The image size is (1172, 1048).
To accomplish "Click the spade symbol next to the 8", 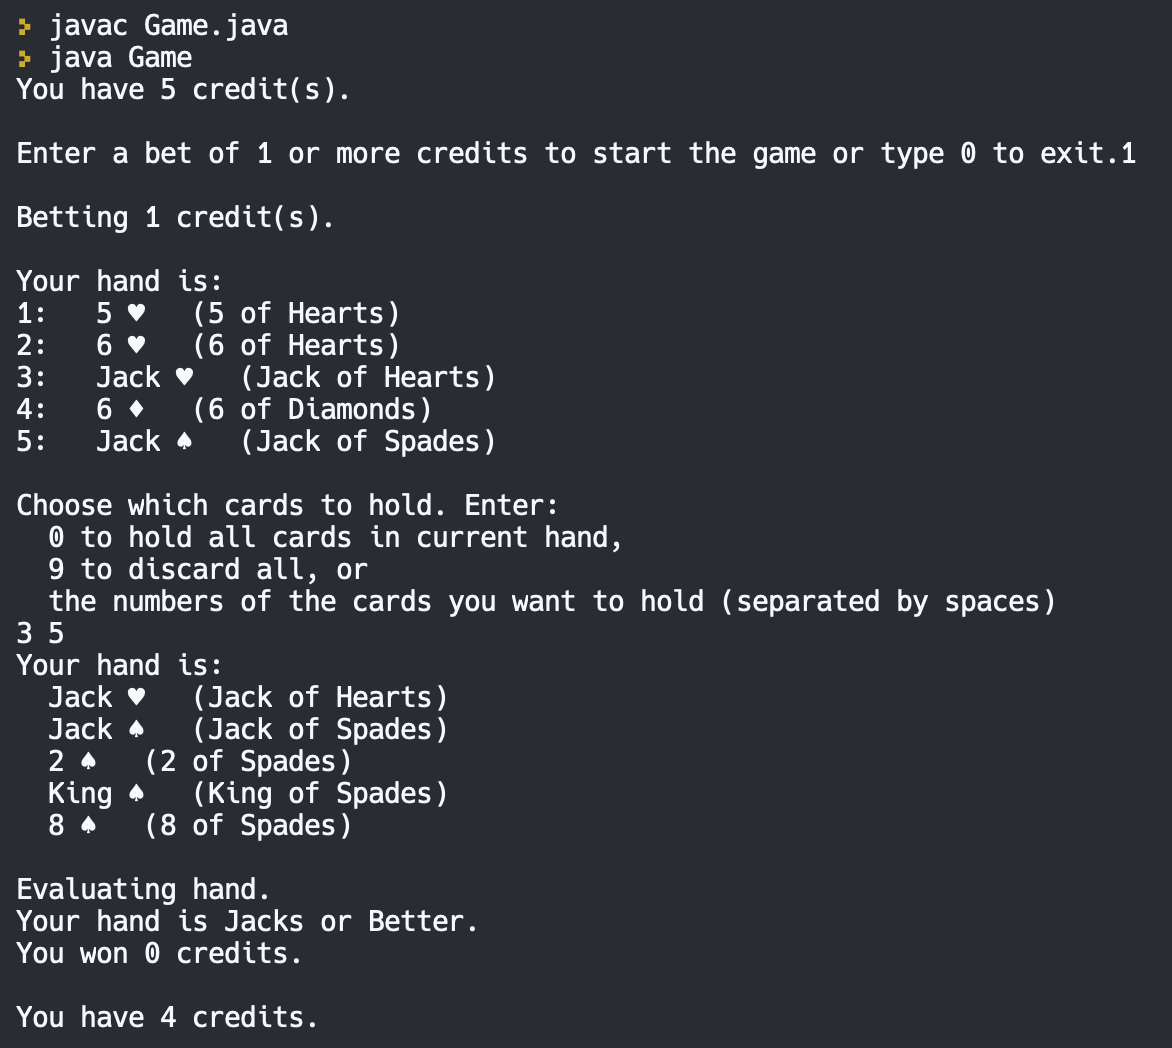I will 88,826.
